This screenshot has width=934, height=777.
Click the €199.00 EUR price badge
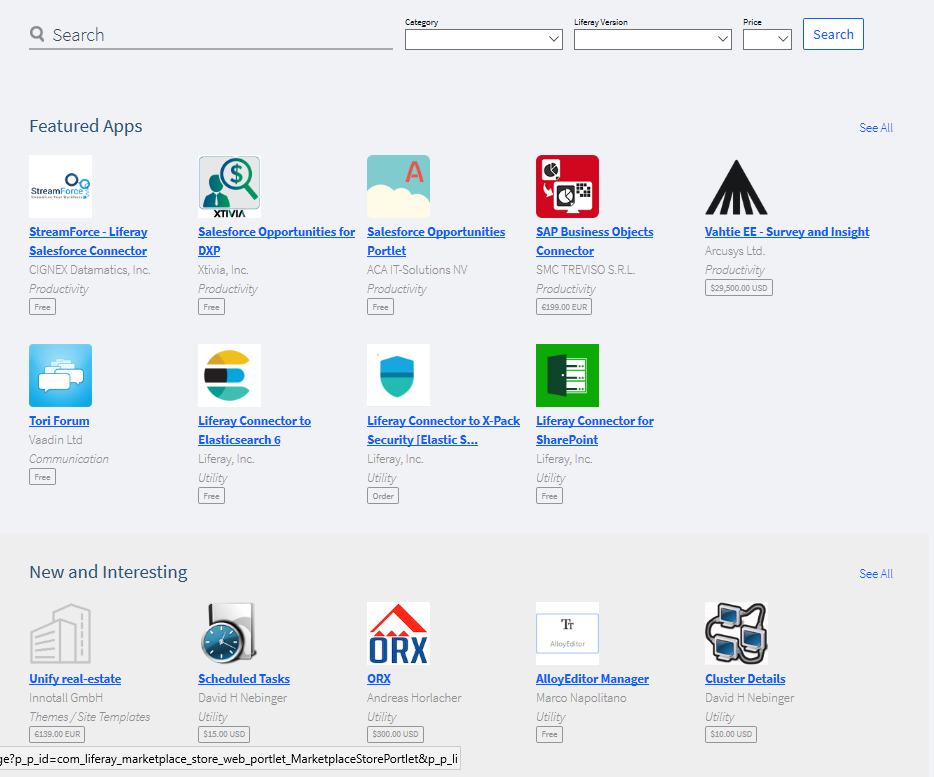pos(563,307)
